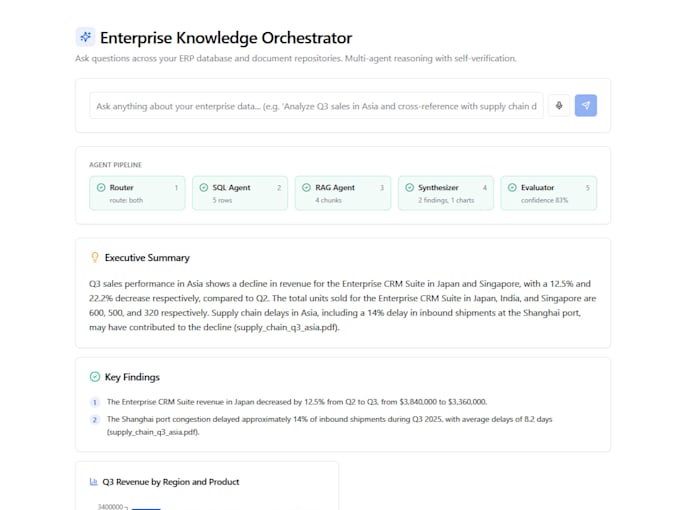Select the RAG Agent 4 chunks card
This screenshot has height=510, width=680.
[343, 193]
